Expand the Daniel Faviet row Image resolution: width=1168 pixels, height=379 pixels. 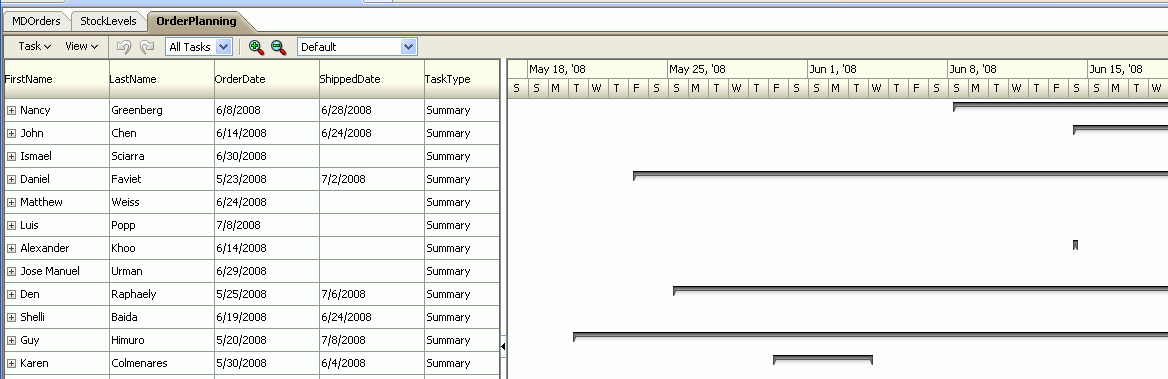coord(11,179)
